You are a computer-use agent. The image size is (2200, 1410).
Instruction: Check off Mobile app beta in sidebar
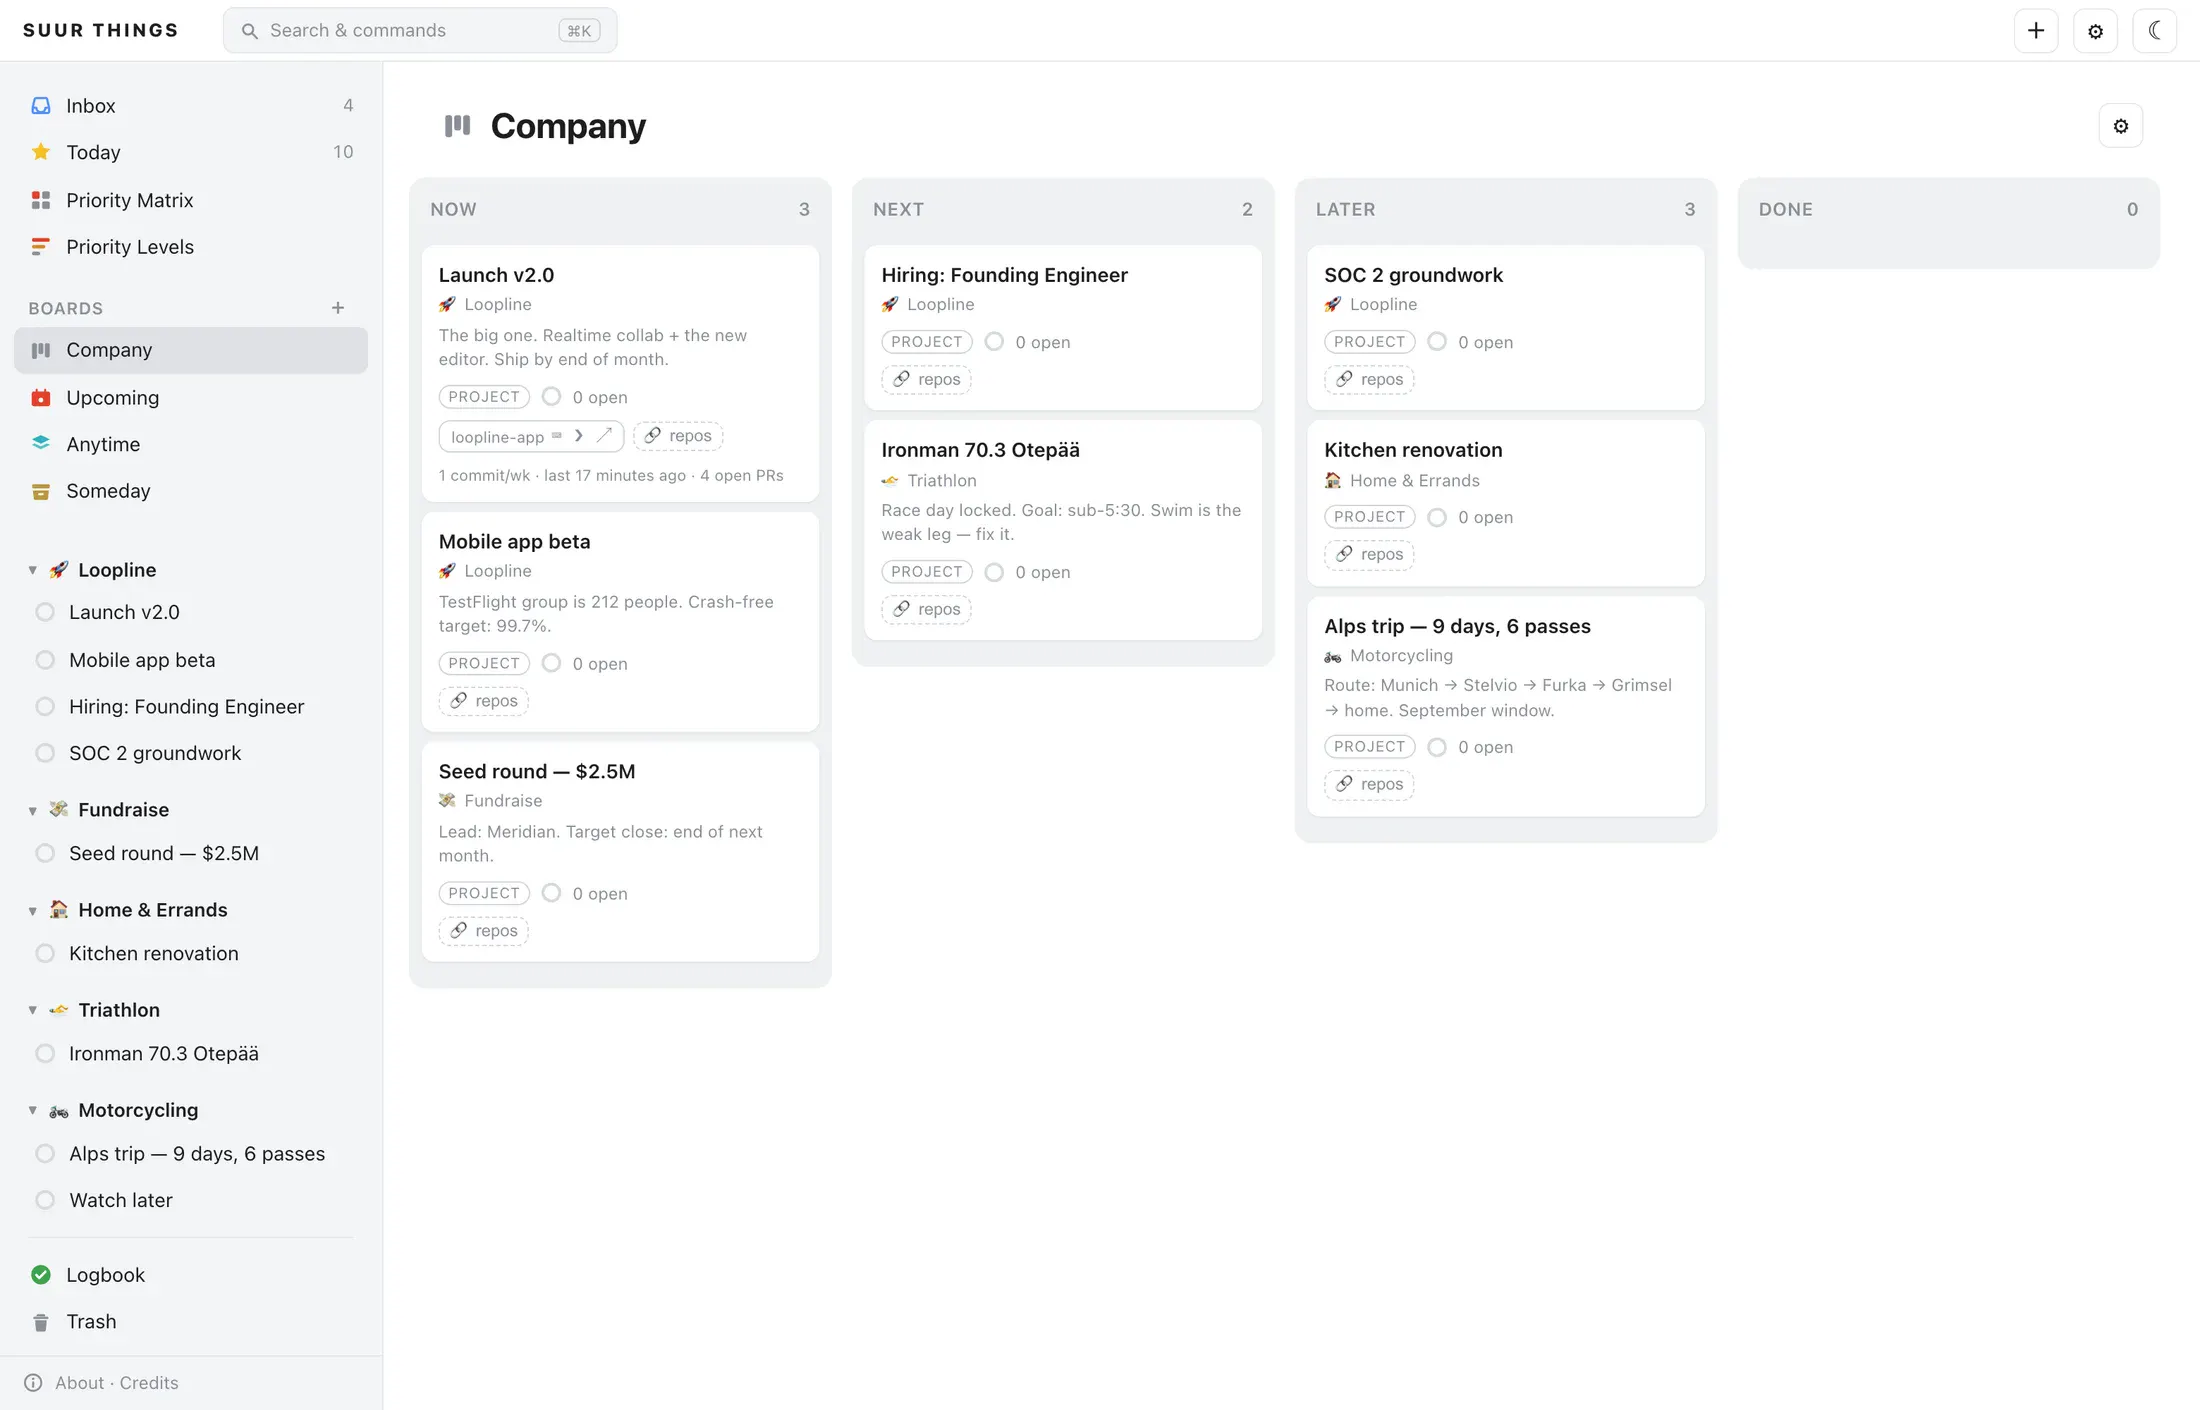[45, 660]
